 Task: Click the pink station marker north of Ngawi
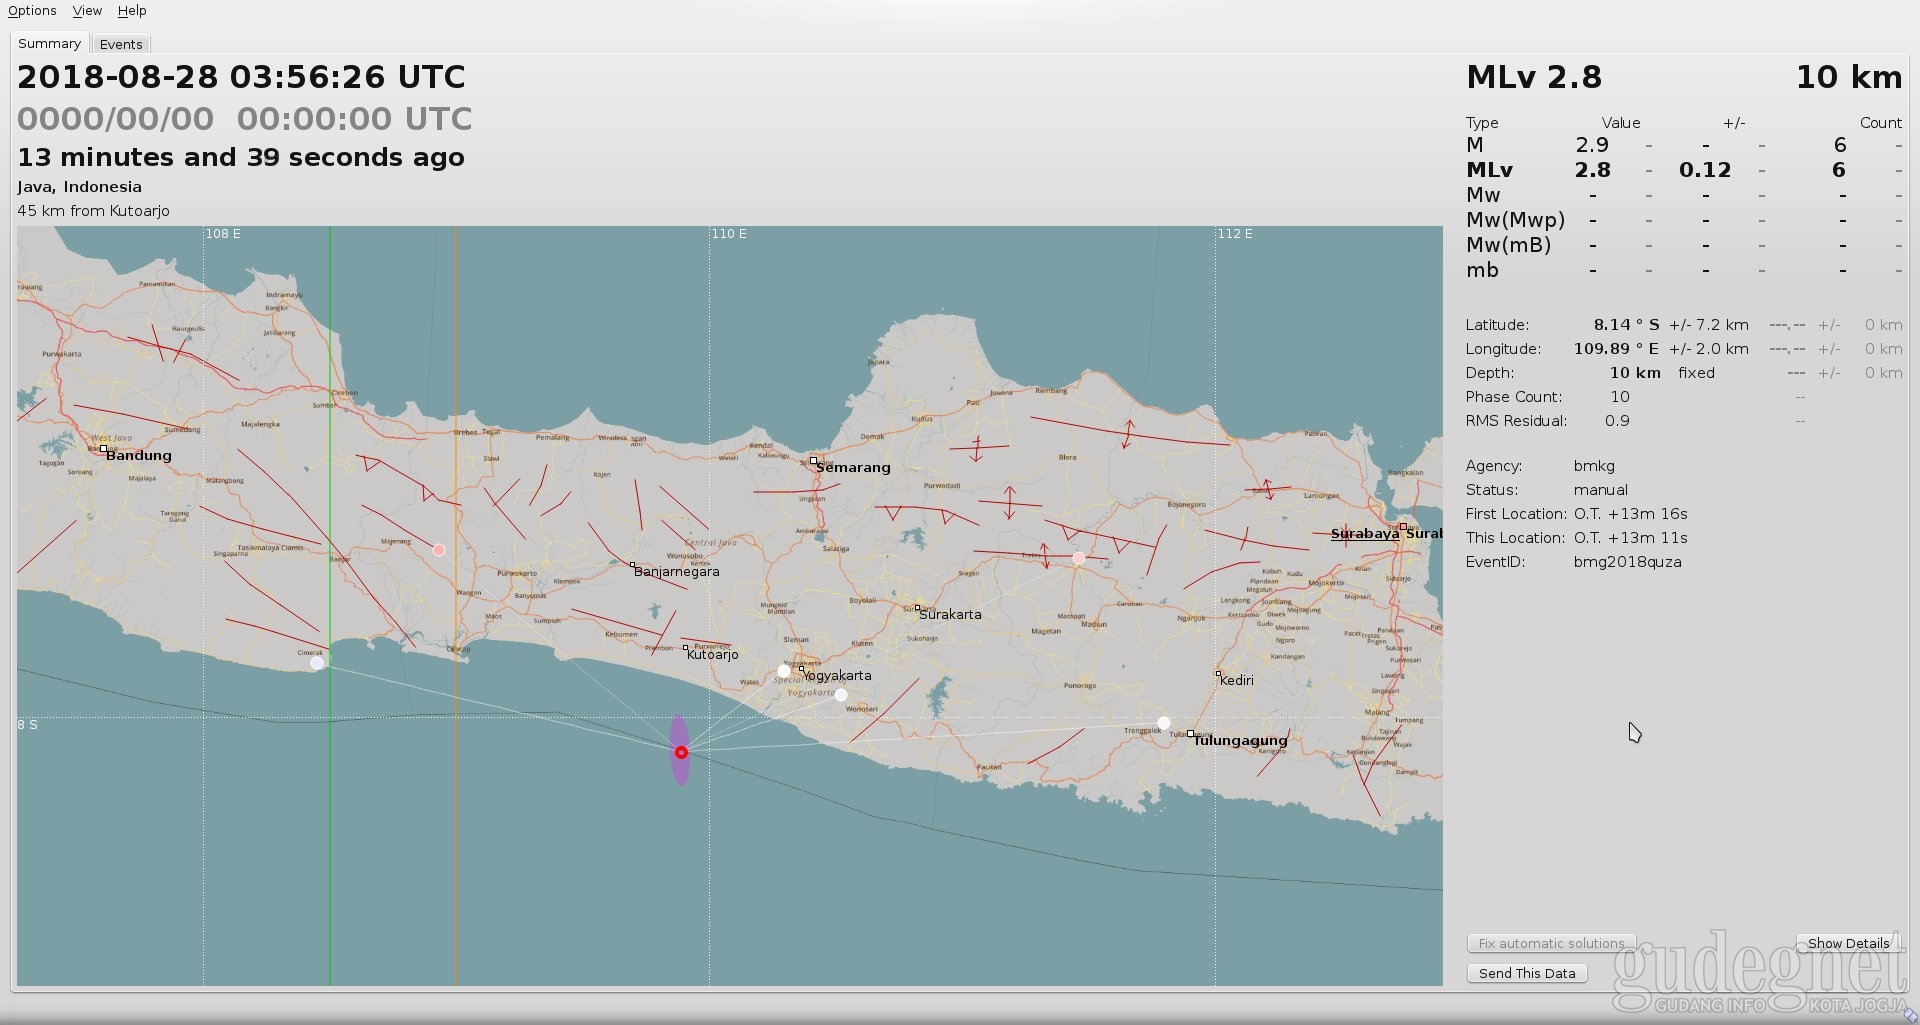point(1078,558)
